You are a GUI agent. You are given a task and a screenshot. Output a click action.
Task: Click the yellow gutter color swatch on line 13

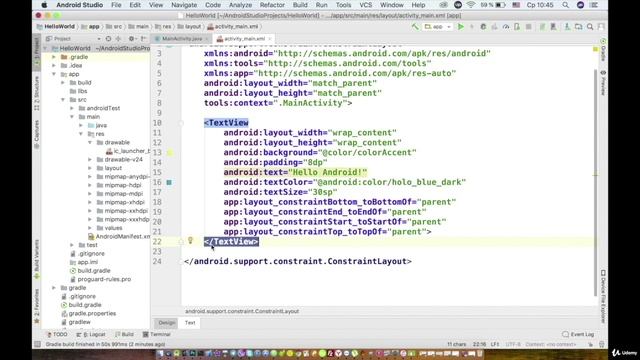[170, 153]
